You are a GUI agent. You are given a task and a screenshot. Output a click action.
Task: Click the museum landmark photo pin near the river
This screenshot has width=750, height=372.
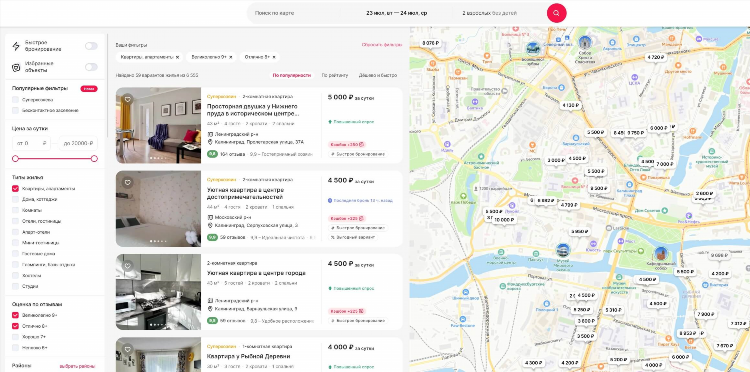coord(563,250)
